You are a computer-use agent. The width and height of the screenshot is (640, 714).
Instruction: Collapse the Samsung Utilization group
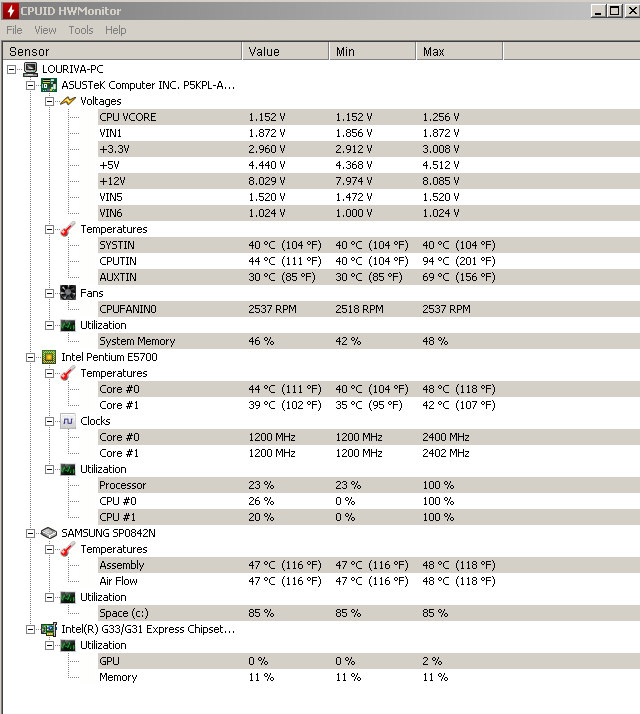click(50, 597)
